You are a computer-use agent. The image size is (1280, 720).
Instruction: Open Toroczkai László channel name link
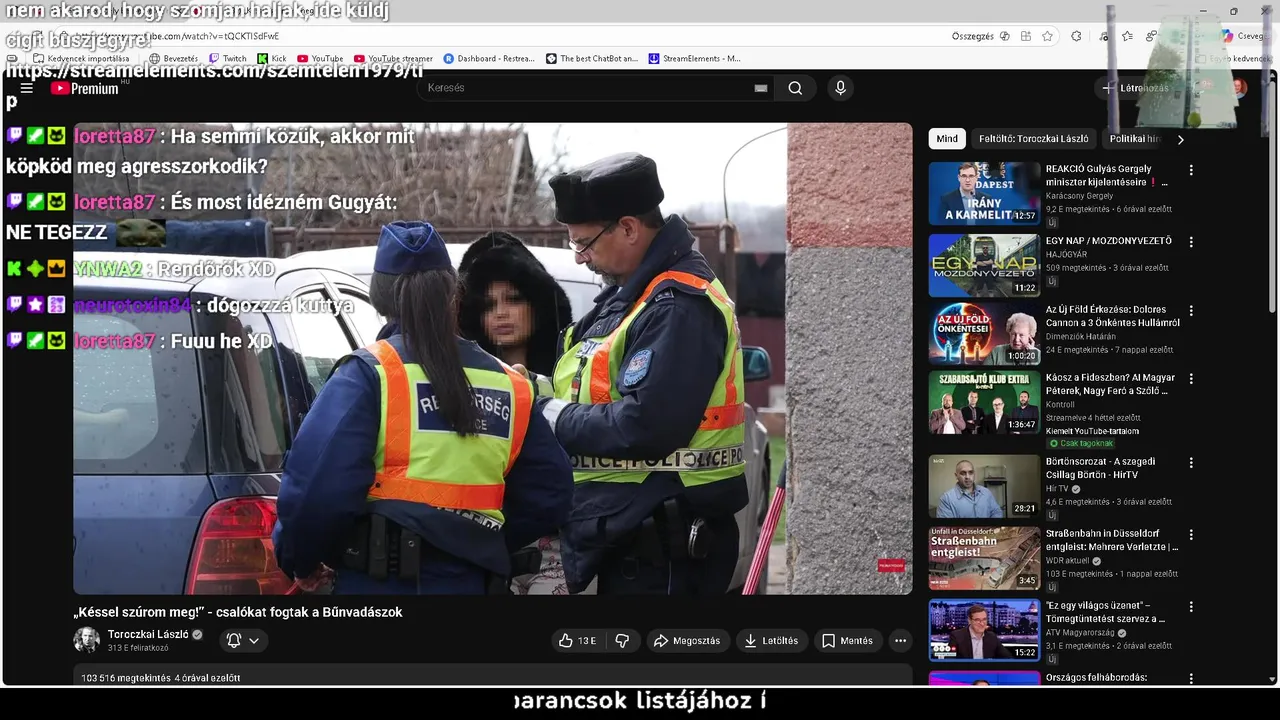click(x=148, y=635)
